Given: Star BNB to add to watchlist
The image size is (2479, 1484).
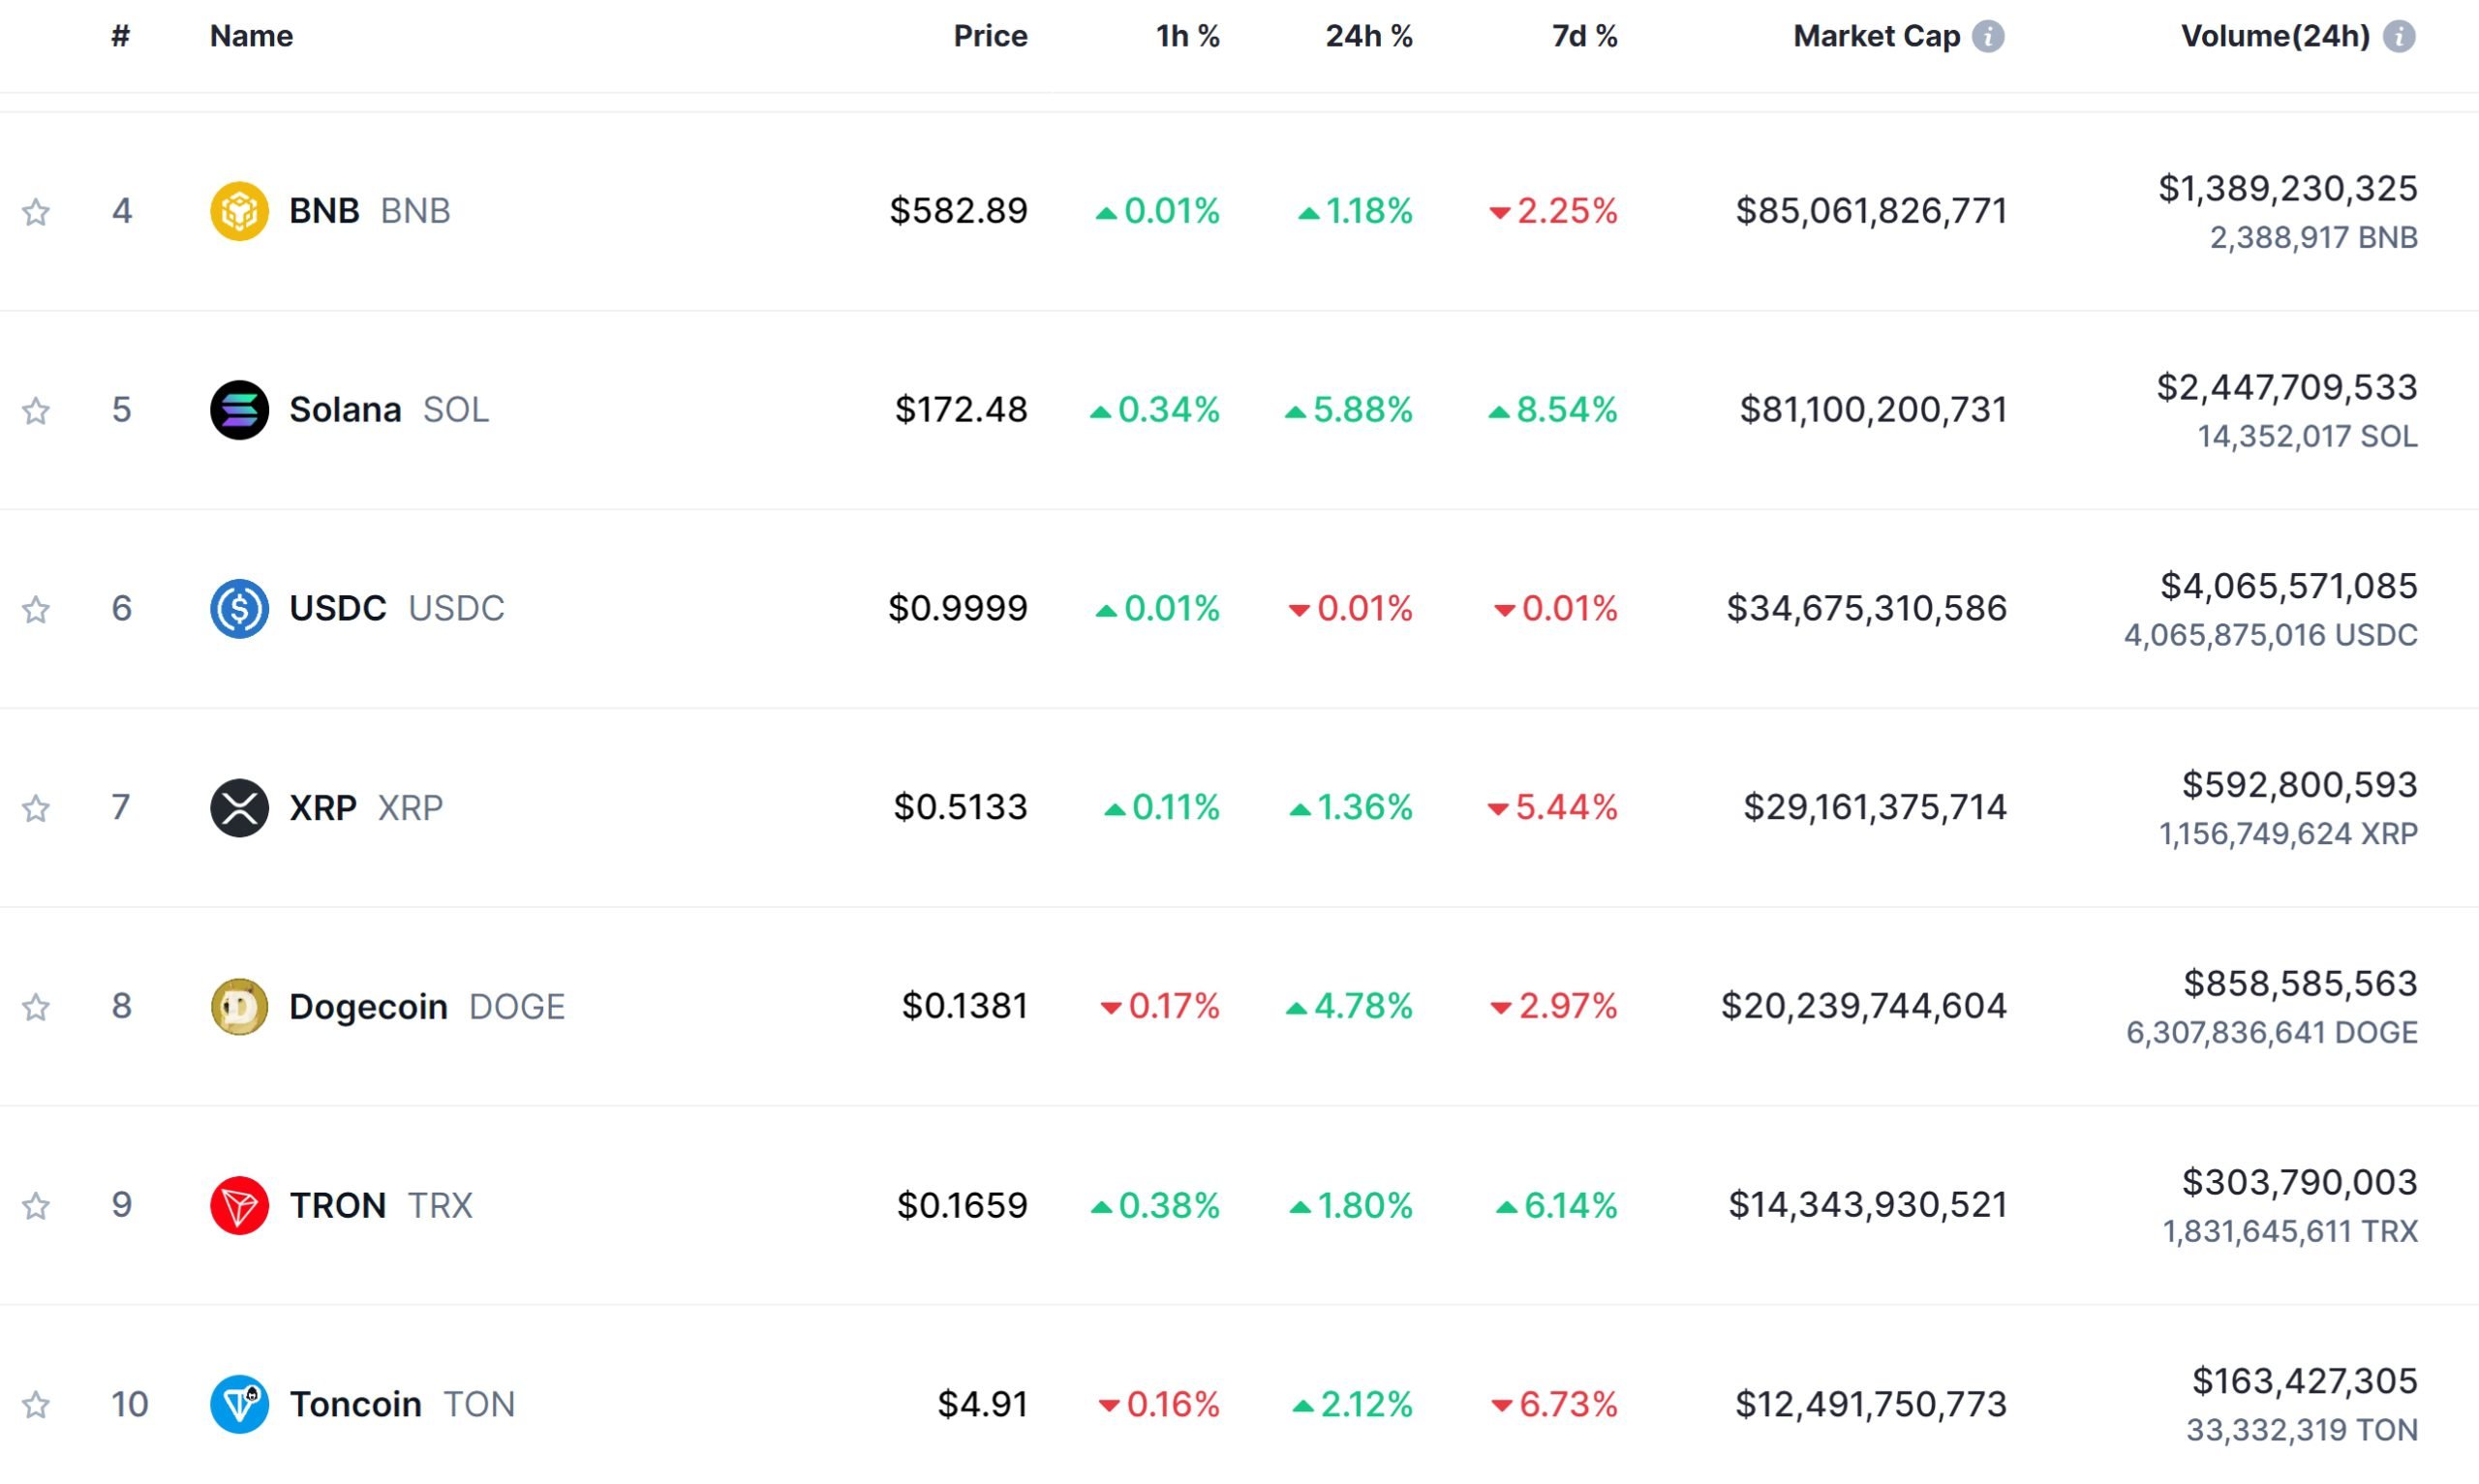Looking at the screenshot, I should (x=36, y=212).
